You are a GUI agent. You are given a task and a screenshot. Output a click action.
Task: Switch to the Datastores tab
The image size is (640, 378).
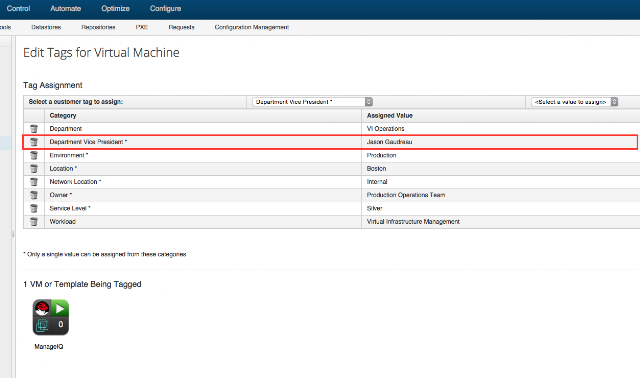tap(46, 27)
